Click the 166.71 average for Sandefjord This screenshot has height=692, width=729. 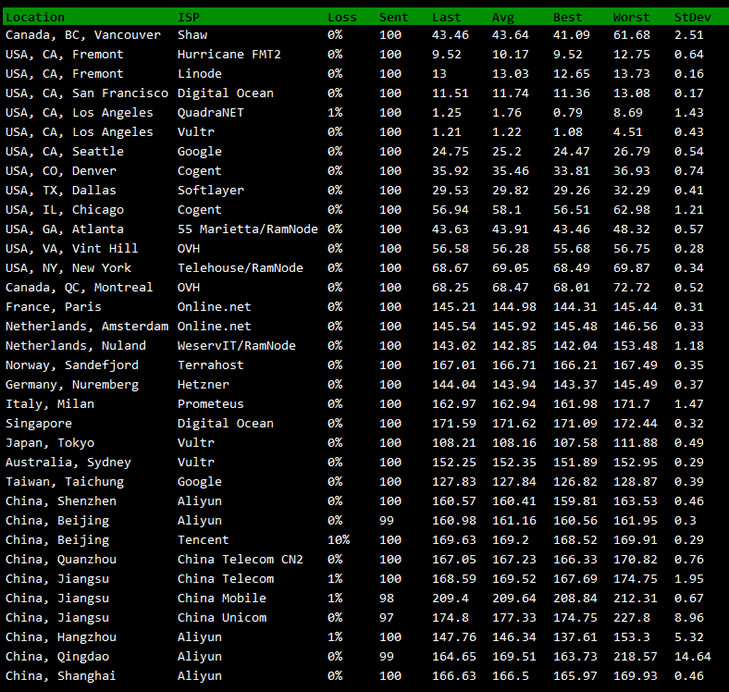[x=514, y=366]
